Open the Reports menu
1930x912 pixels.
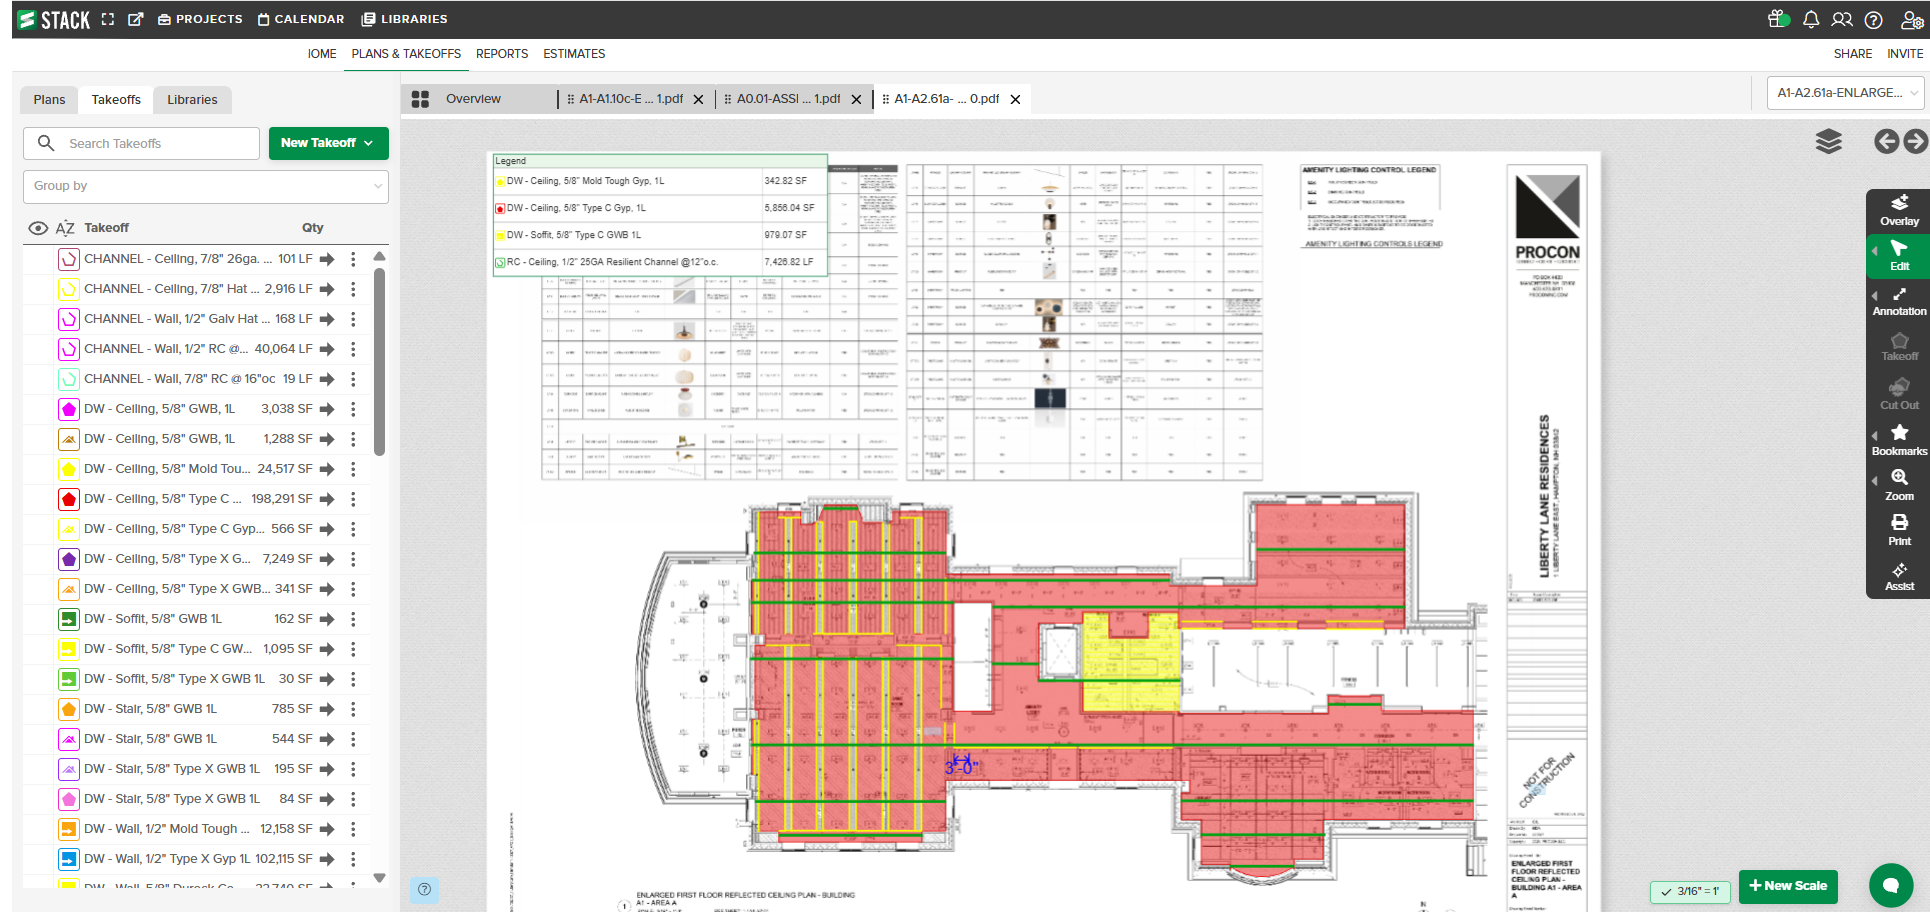pos(501,54)
